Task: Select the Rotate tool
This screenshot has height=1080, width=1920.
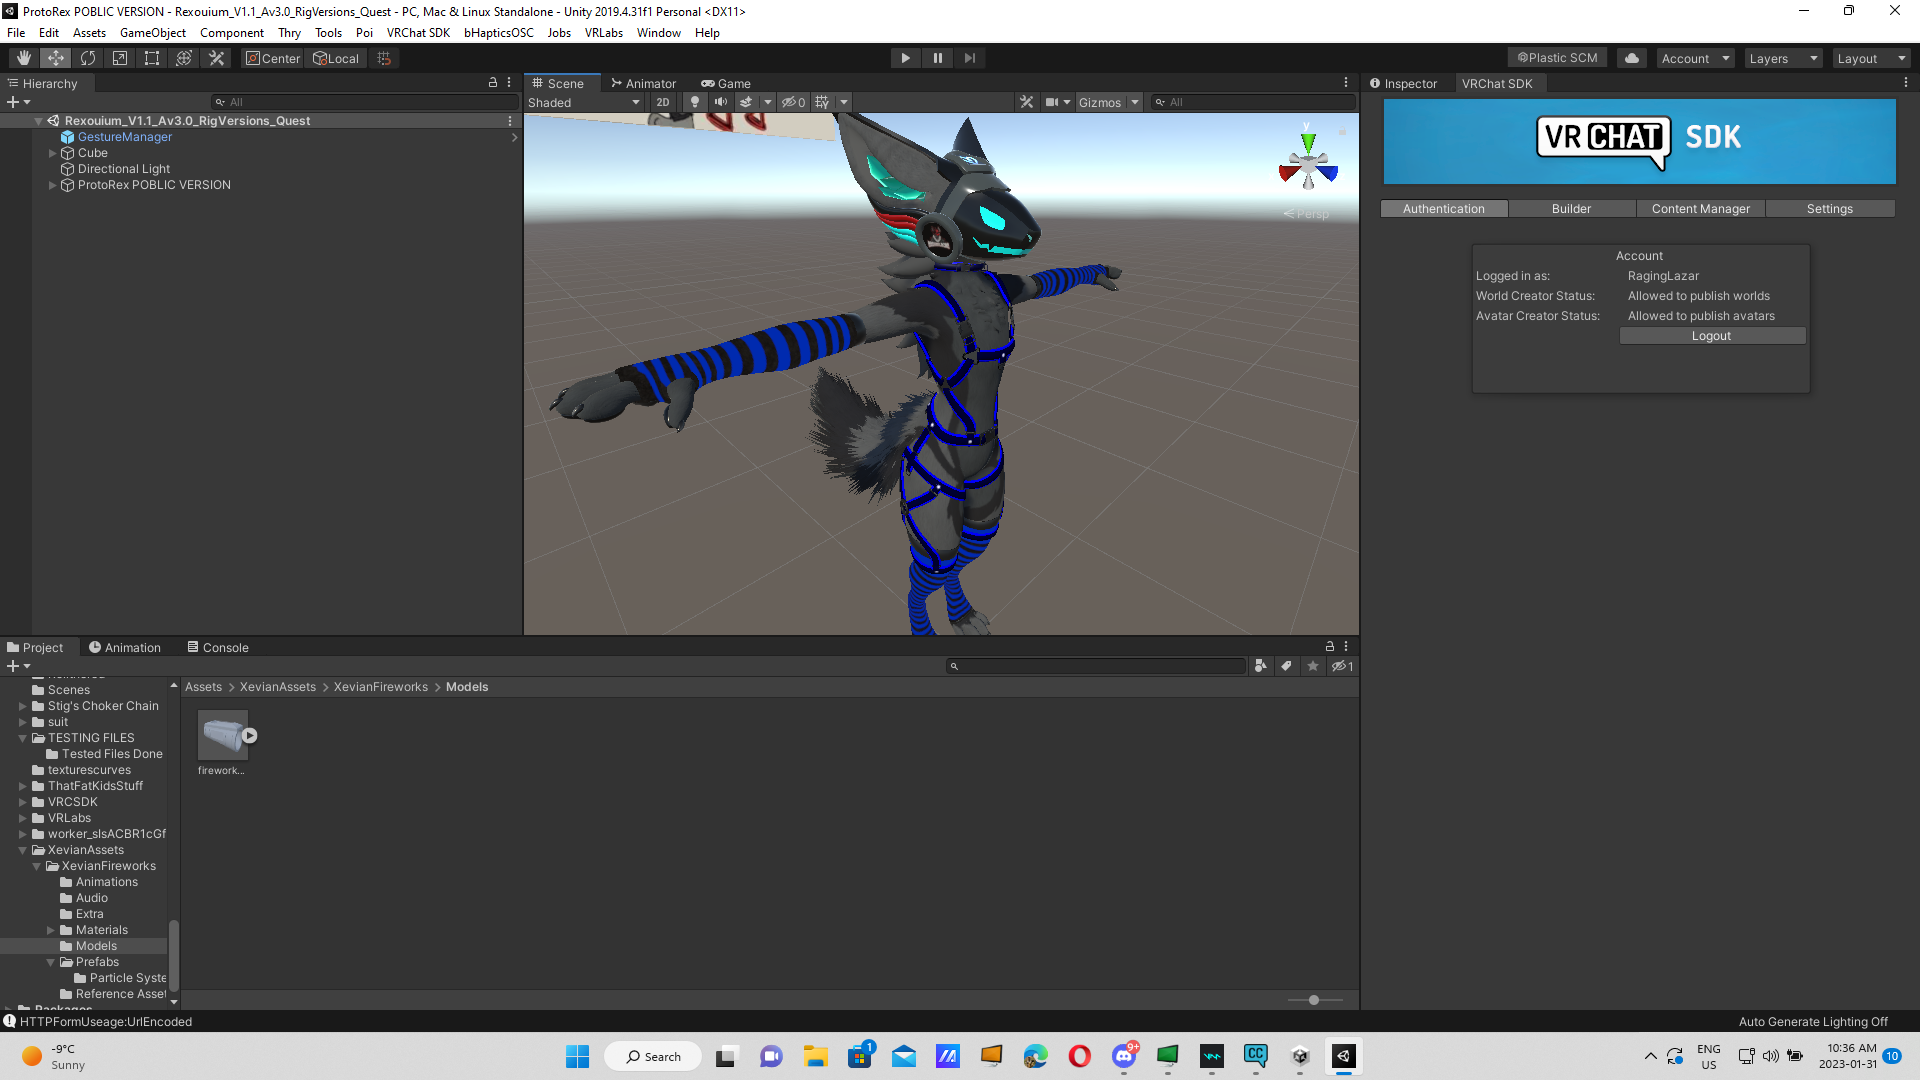Action: 88,58
